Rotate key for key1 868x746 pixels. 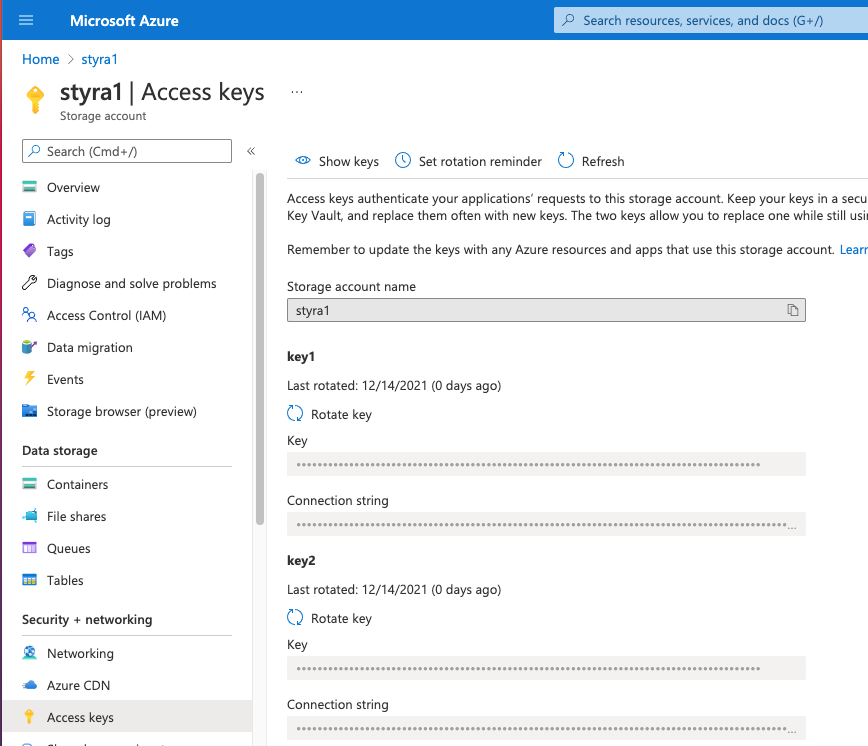[329, 414]
